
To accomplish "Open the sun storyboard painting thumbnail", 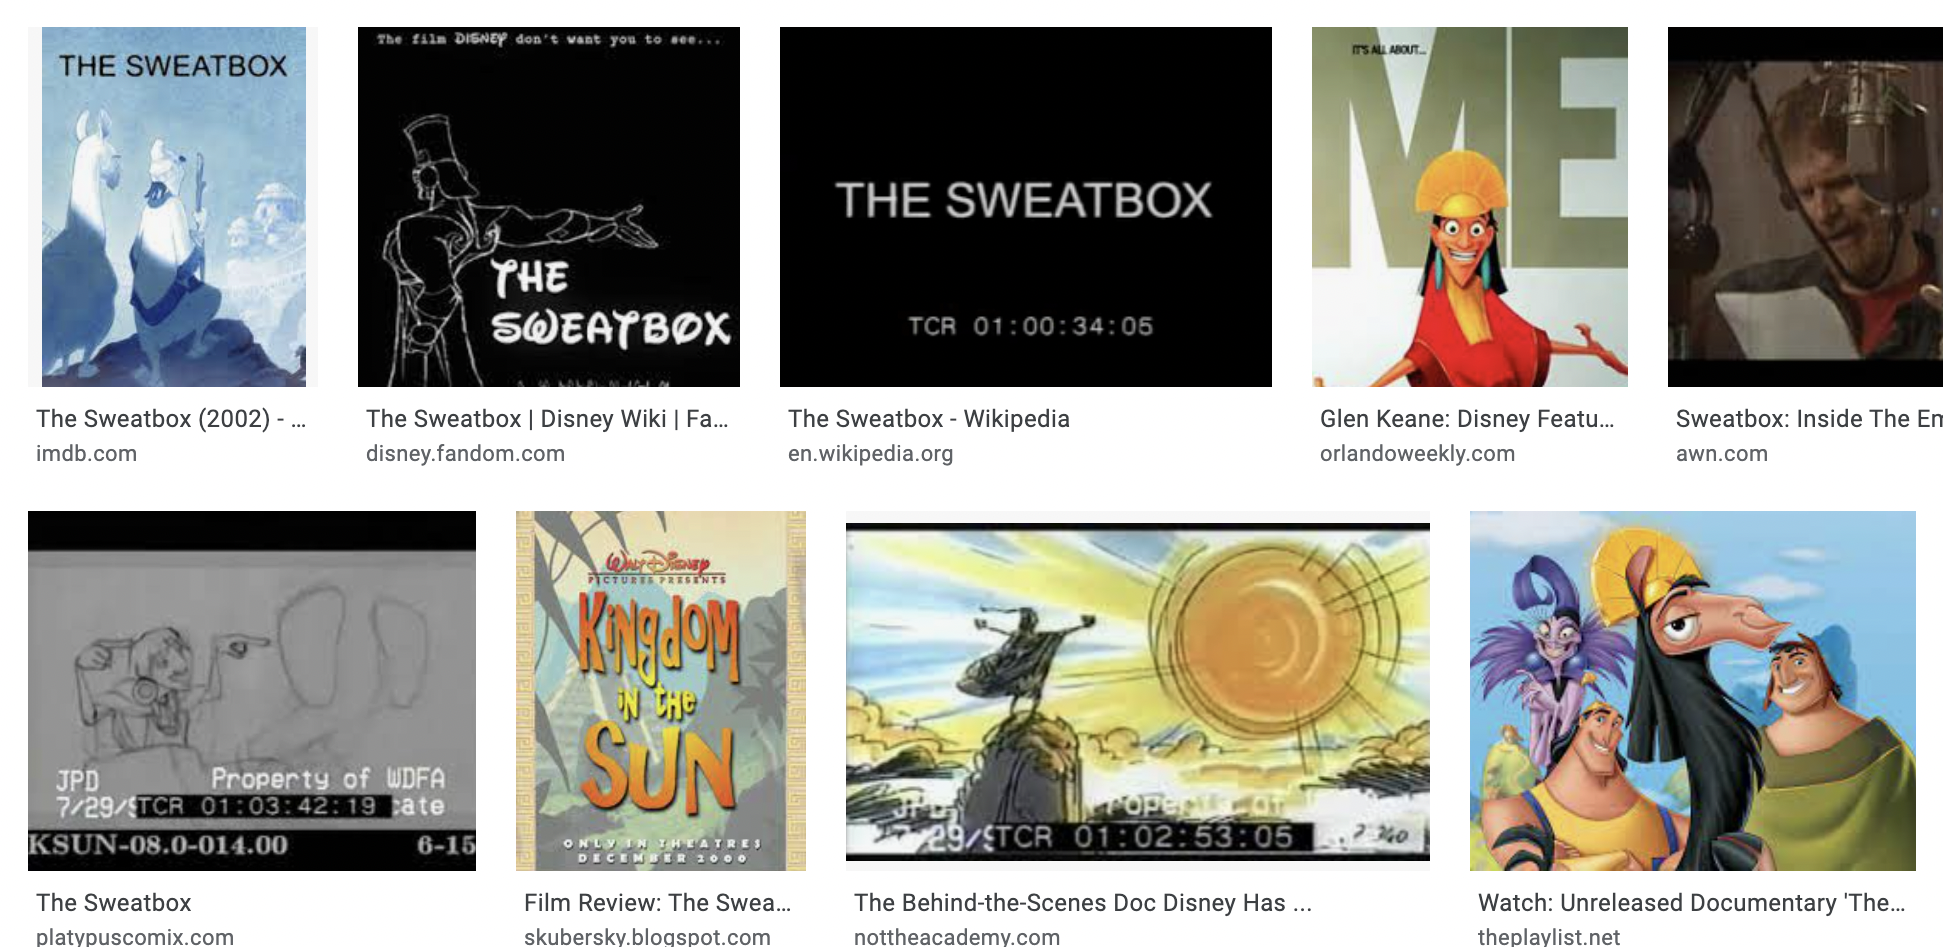I will [x=1138, y=691].
